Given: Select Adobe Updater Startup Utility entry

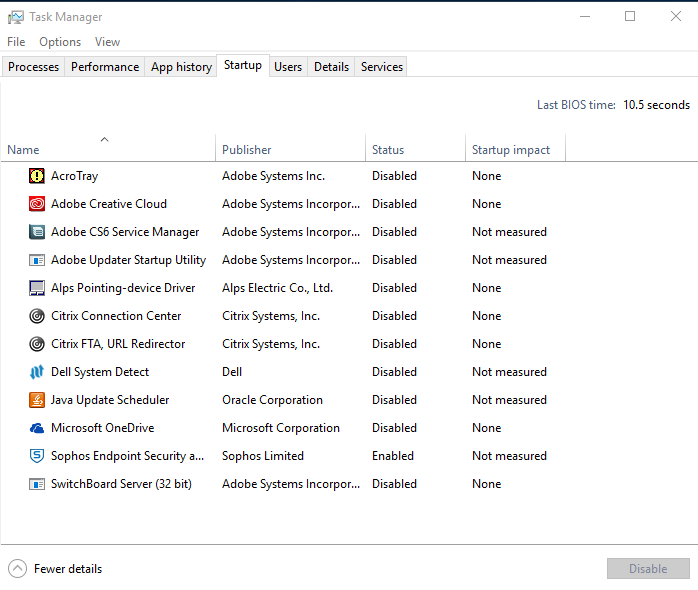Looking at the screenshot, I should [128, 260].
